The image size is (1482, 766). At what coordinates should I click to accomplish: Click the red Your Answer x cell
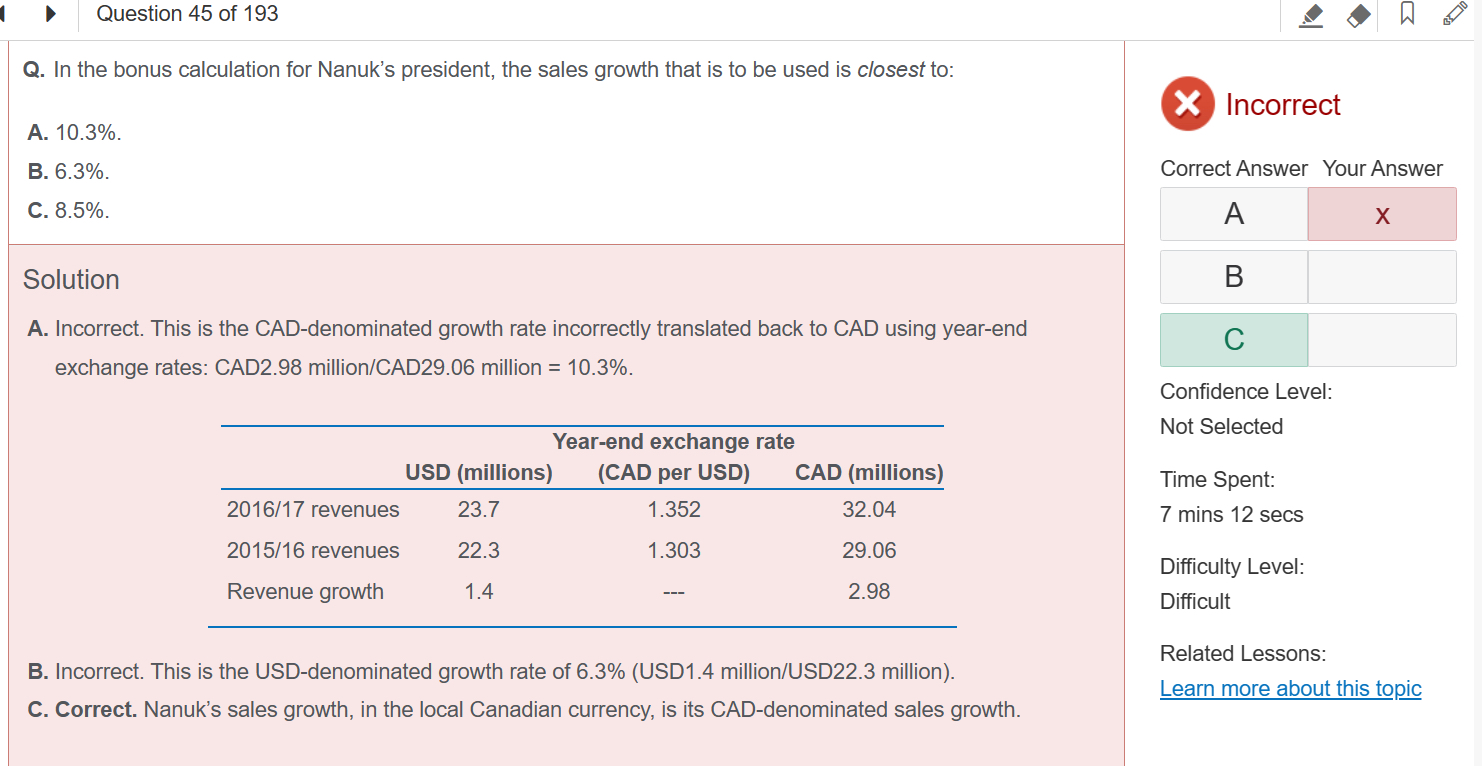click(1381, 214)
